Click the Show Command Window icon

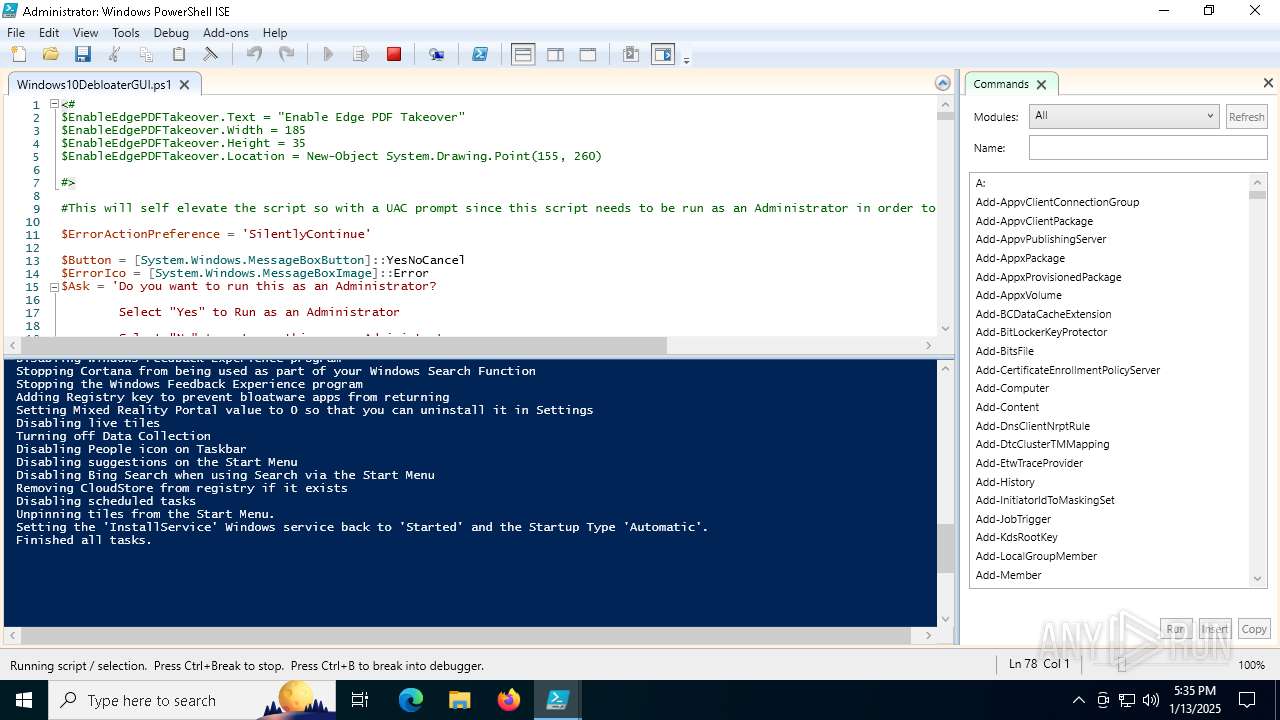pos(631,54)
